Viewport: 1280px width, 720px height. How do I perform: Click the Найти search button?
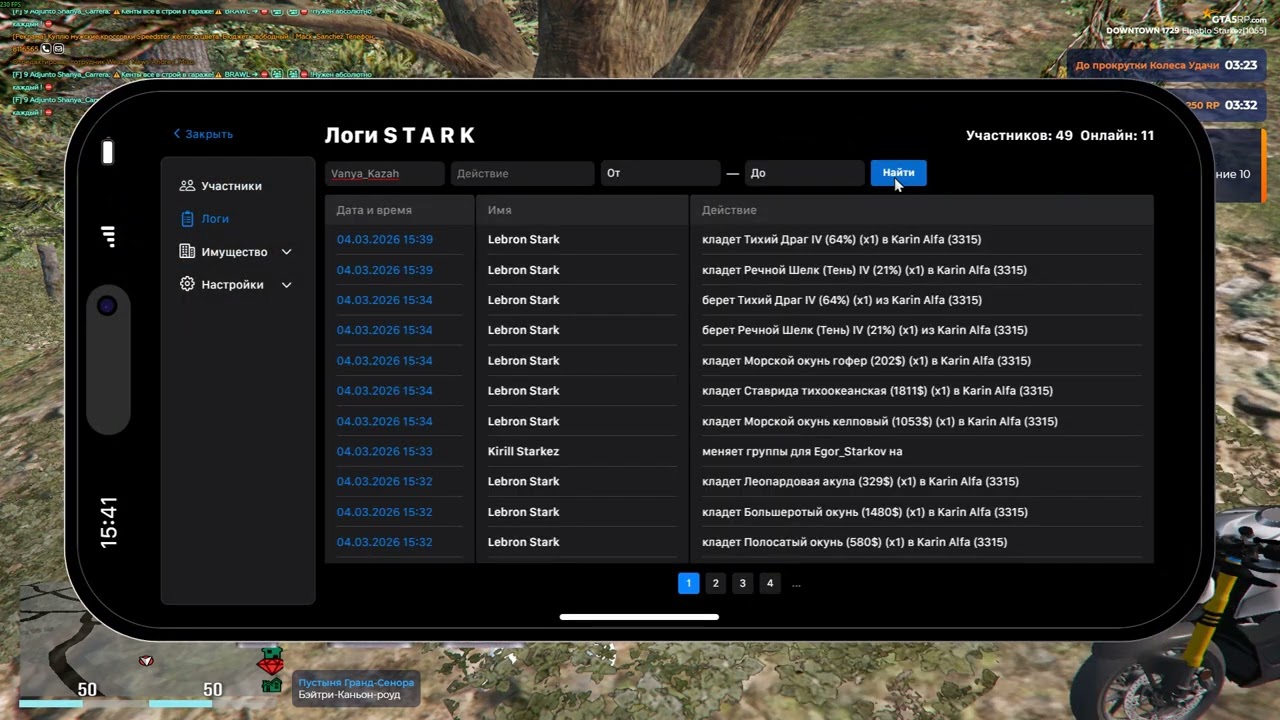[x=898, y=173]
